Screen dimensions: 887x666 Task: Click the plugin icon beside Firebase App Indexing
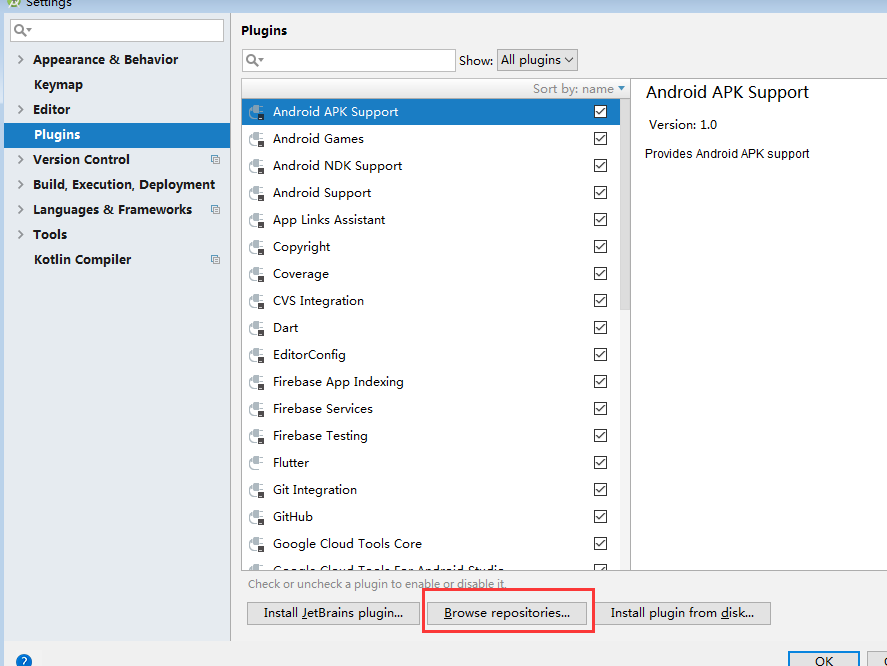(257, 382)
